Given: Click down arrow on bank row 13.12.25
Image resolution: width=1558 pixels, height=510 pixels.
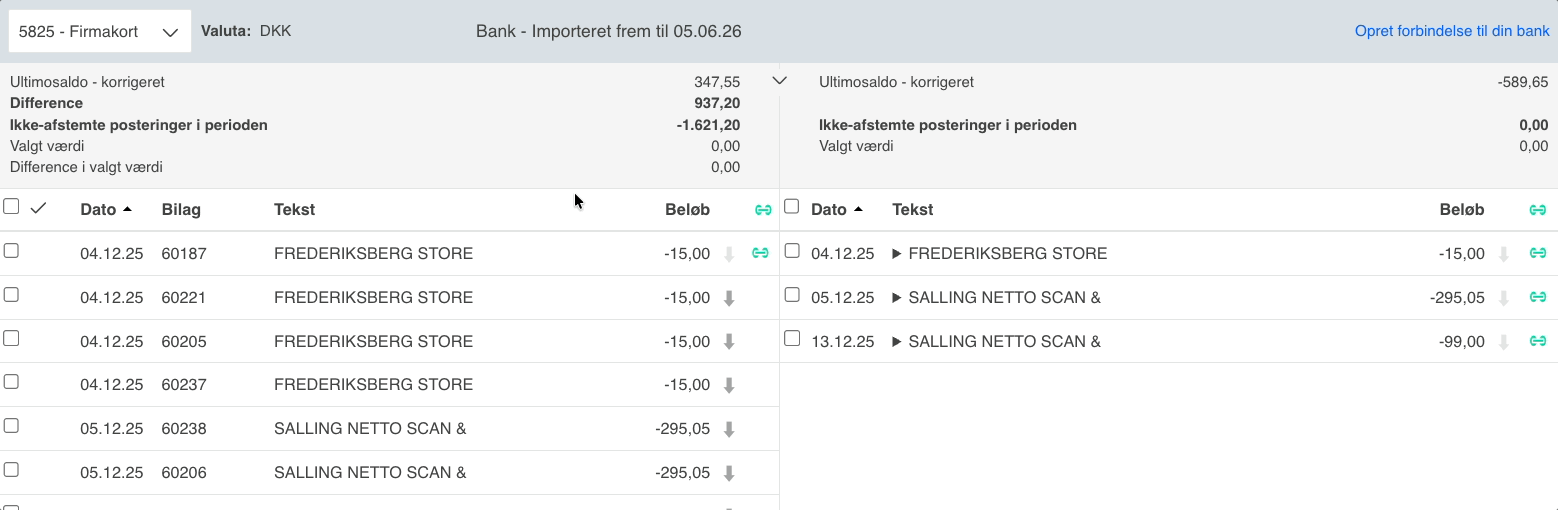Looking at the screenshot, I should pos(1503,342).
